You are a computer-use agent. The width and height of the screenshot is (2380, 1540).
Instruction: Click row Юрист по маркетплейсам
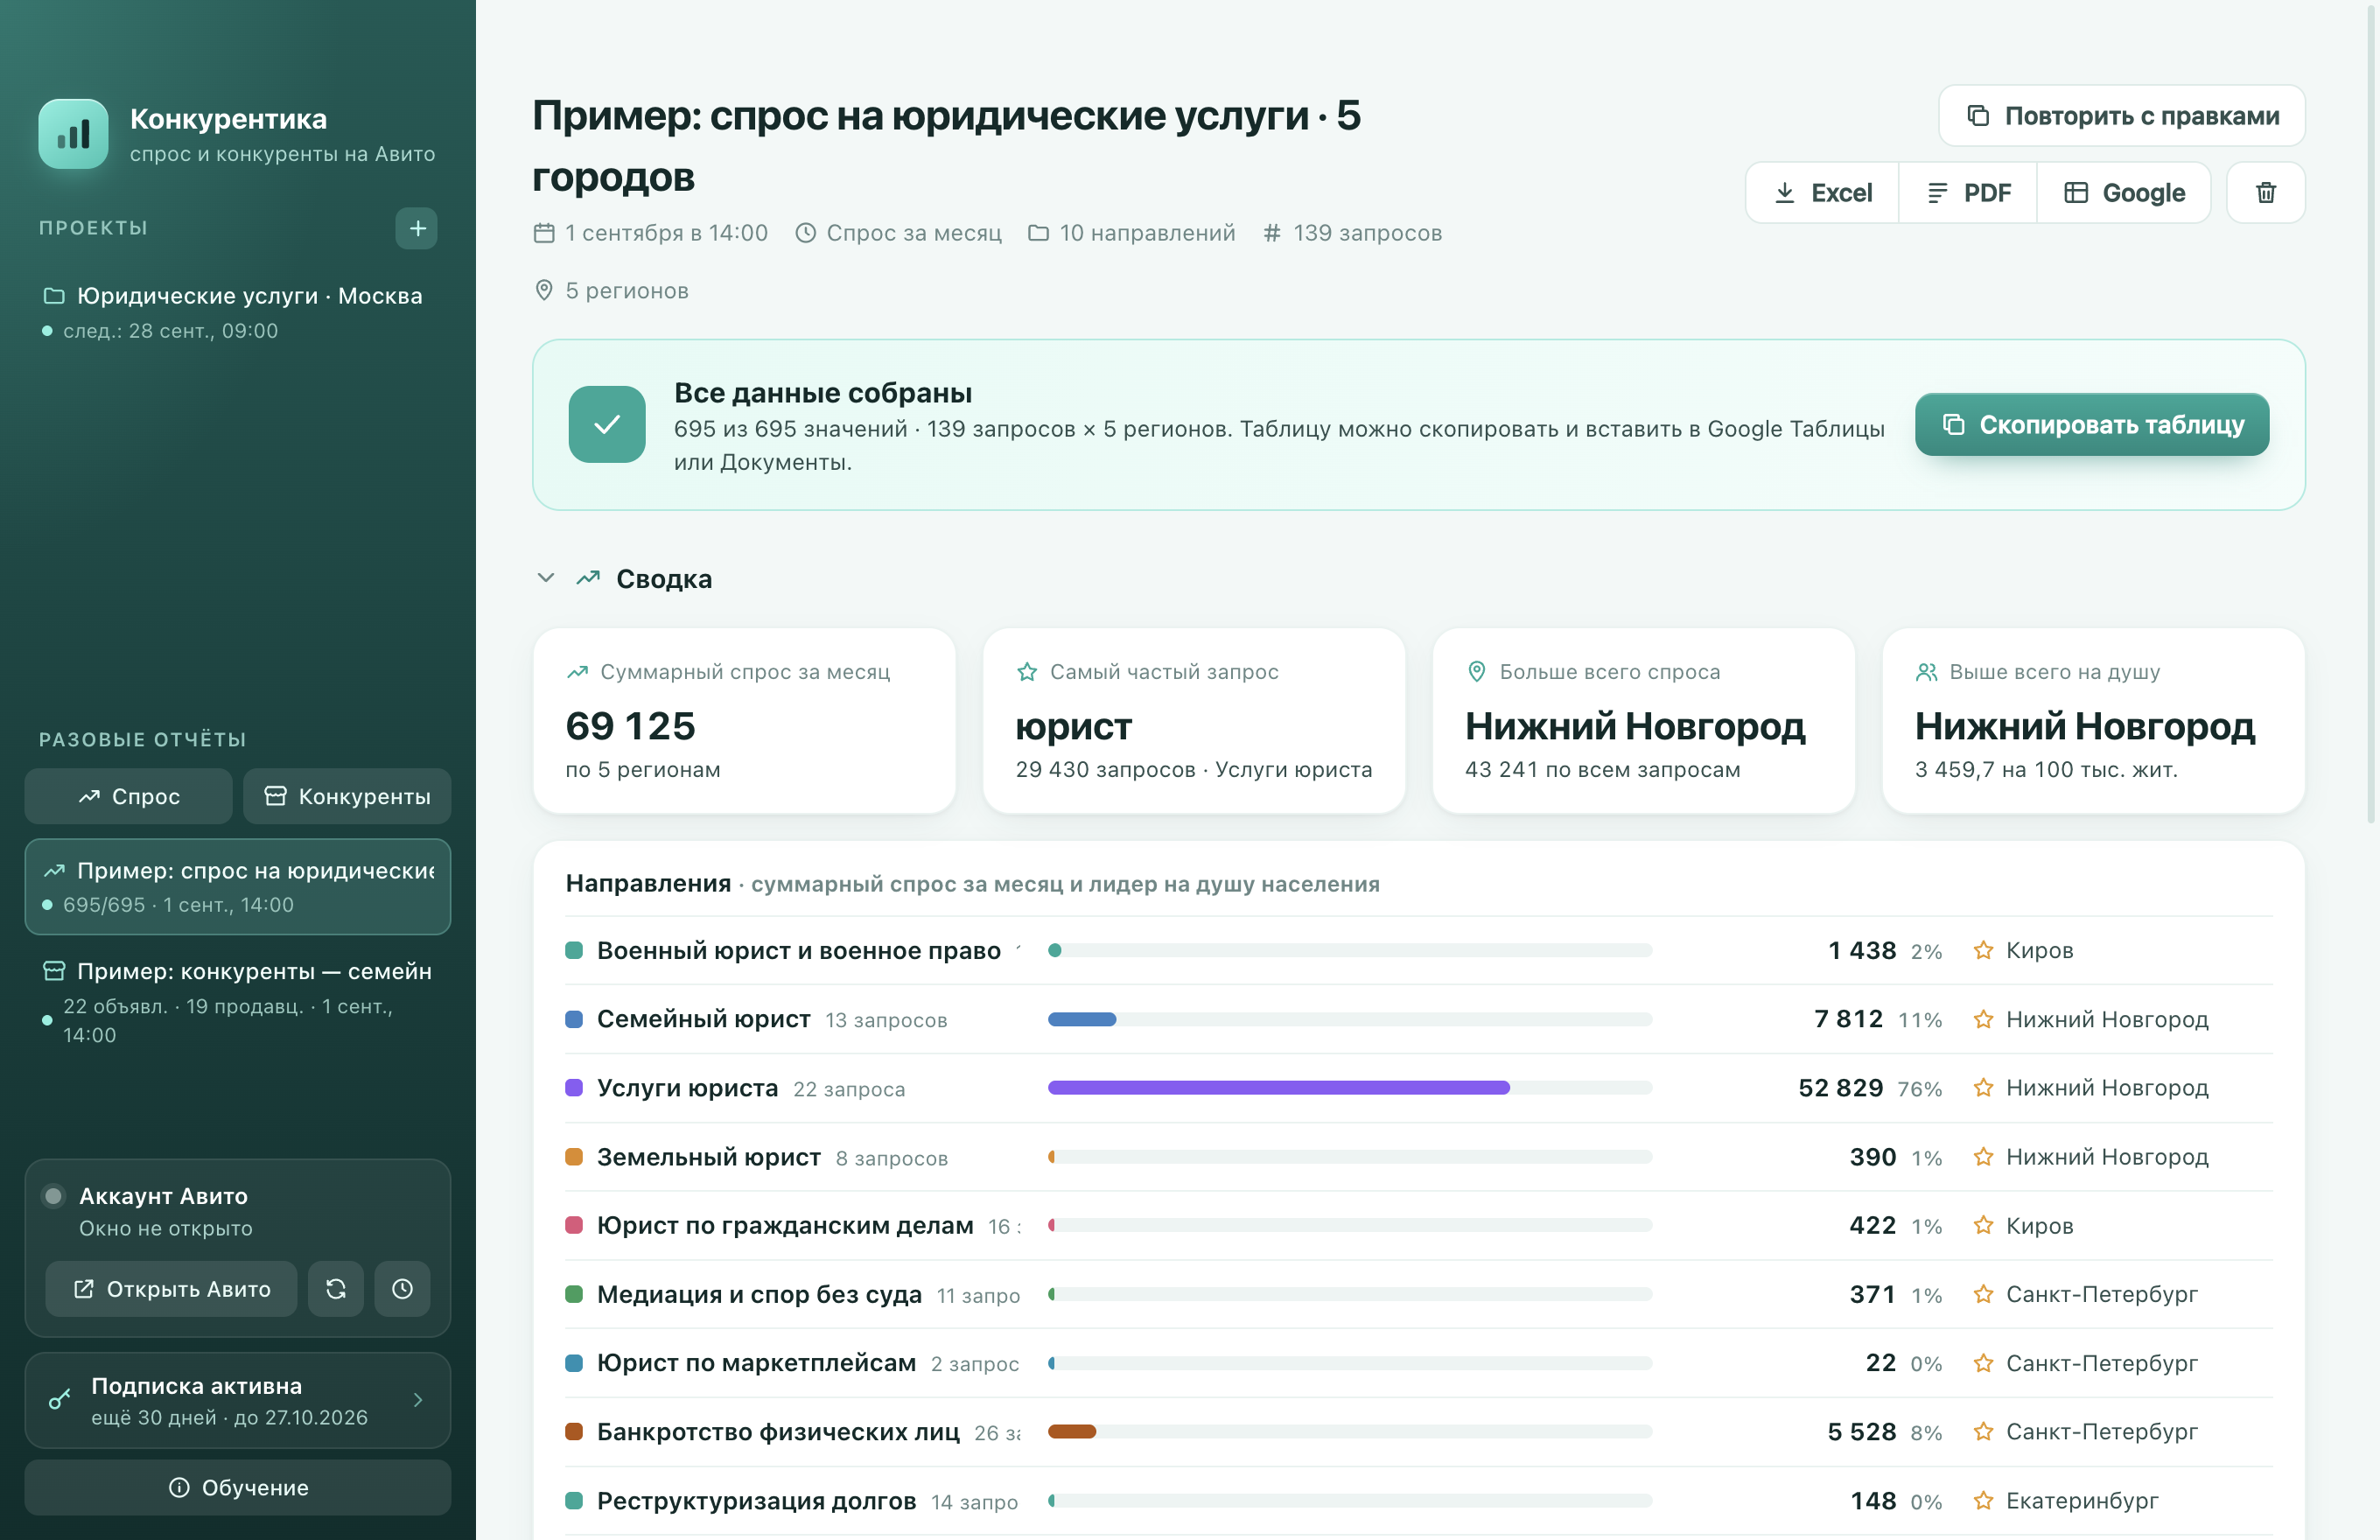(x=1419, y=1363)
